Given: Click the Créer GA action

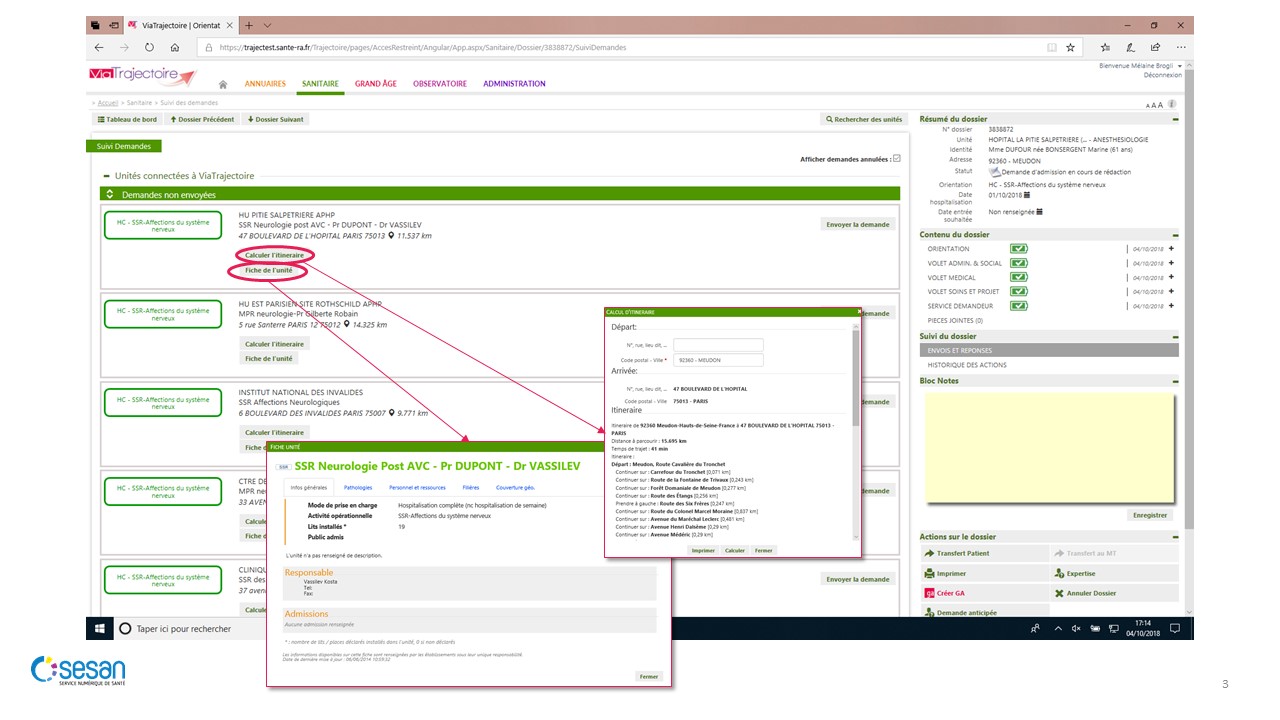Looking at the screenshot, I should [x=945, y=593].
